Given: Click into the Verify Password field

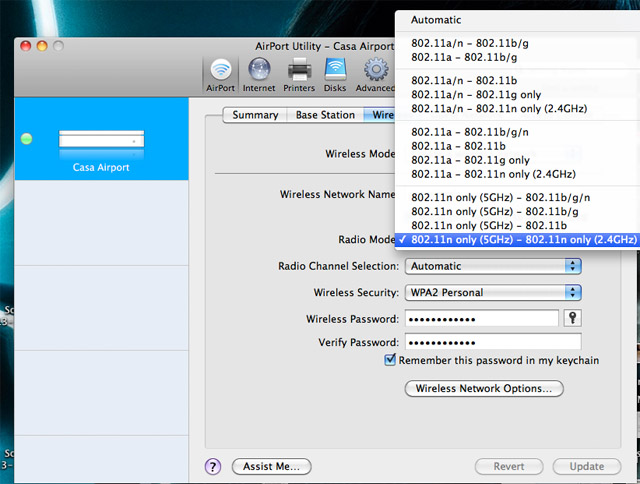Looking at the screenshot, I should click(493, 342).
